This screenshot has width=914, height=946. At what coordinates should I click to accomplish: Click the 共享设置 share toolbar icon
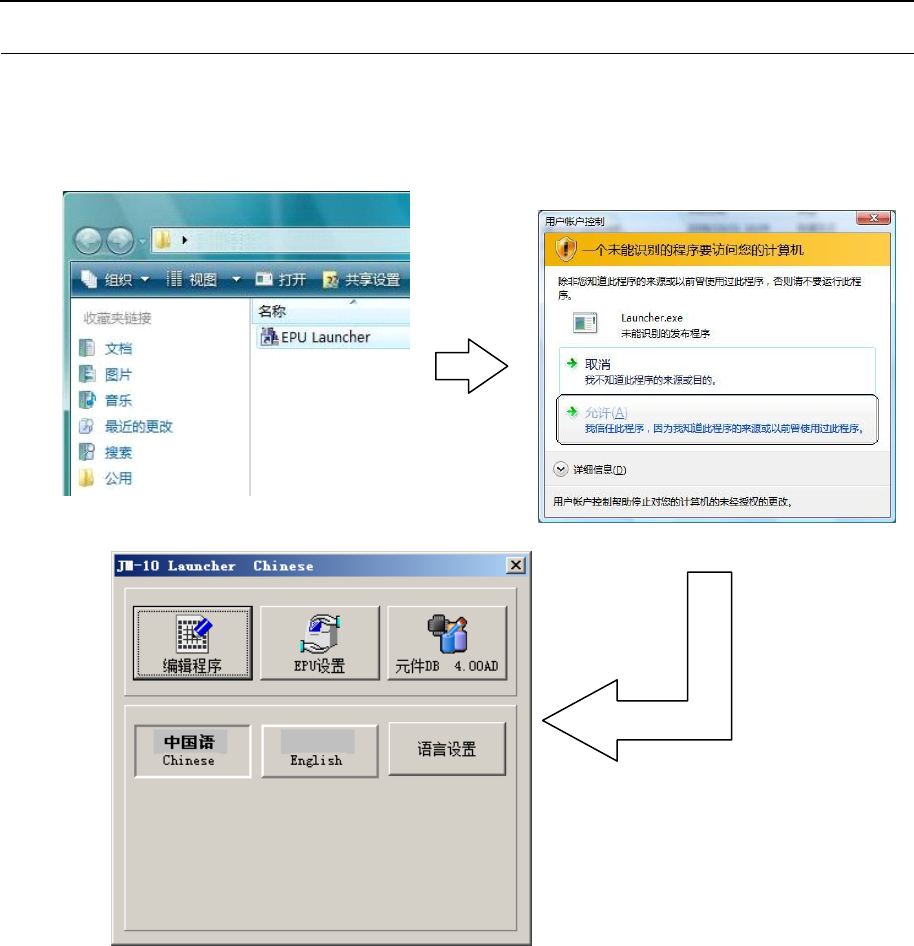tap(331, 279)
